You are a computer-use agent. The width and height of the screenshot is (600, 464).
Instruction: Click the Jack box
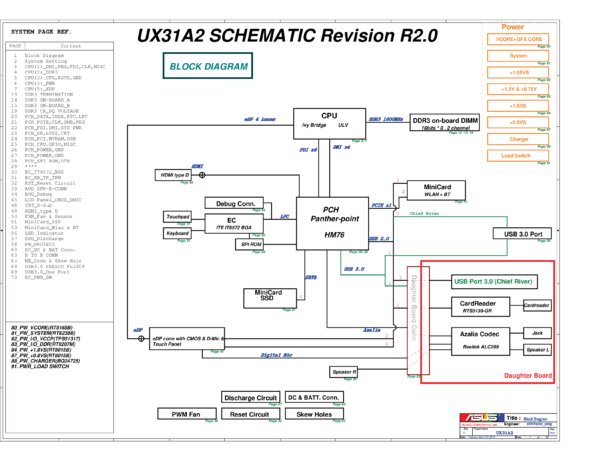537,333
